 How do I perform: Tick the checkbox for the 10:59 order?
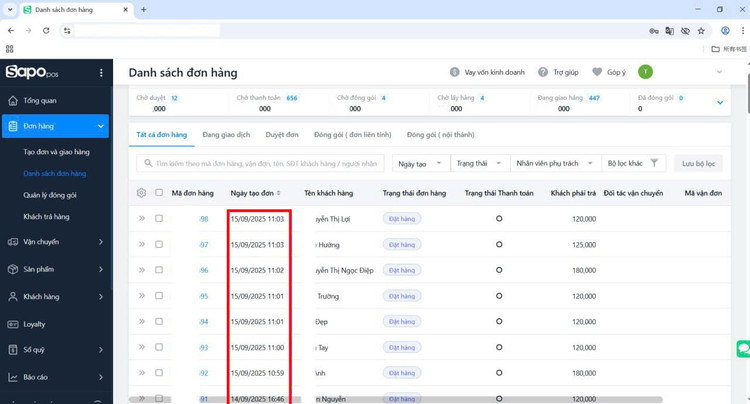[159, 373]
